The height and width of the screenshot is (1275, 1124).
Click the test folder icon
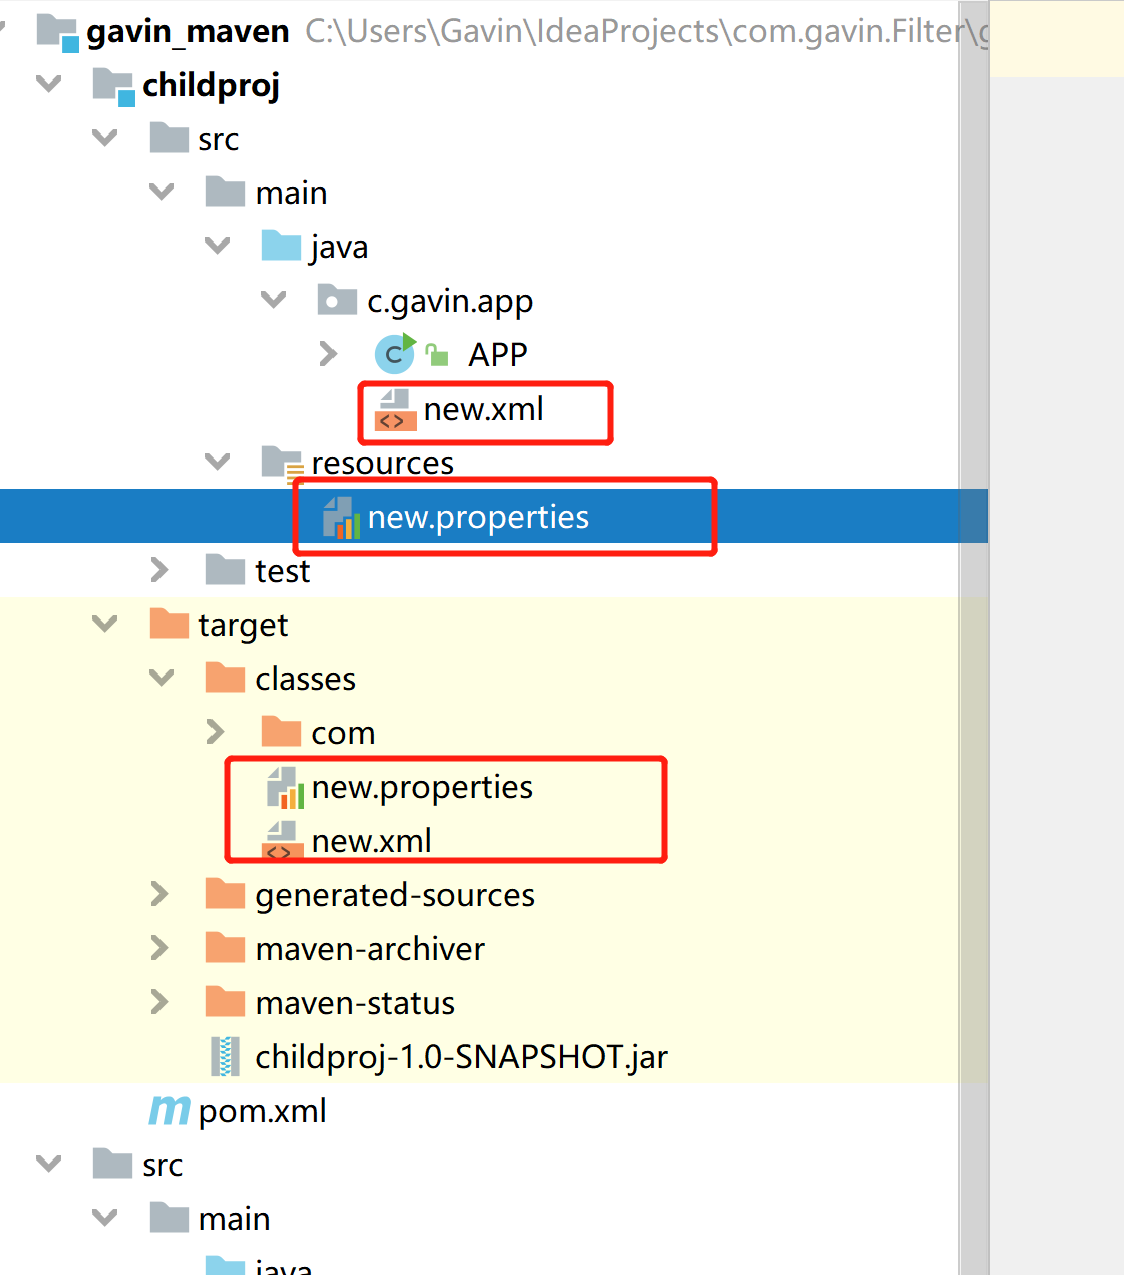coord(225,570)
